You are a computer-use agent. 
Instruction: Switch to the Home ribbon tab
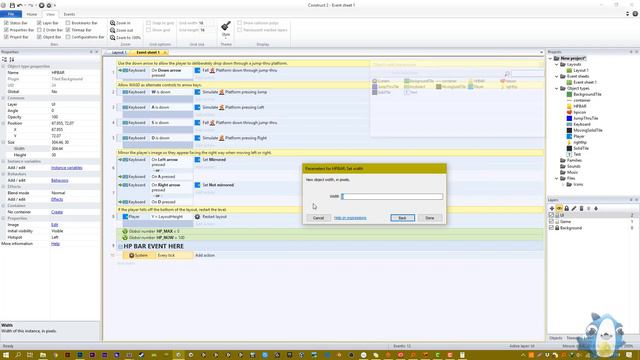click(x=31, y=14)
